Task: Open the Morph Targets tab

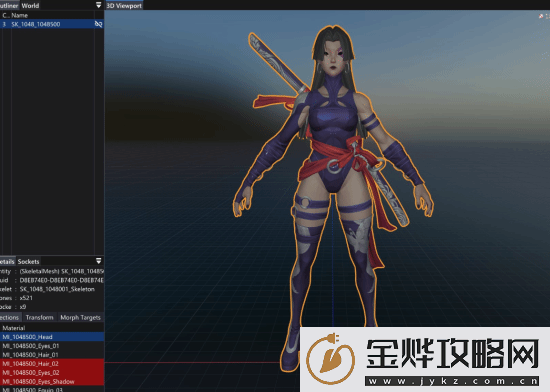Action: click(80, 317)
